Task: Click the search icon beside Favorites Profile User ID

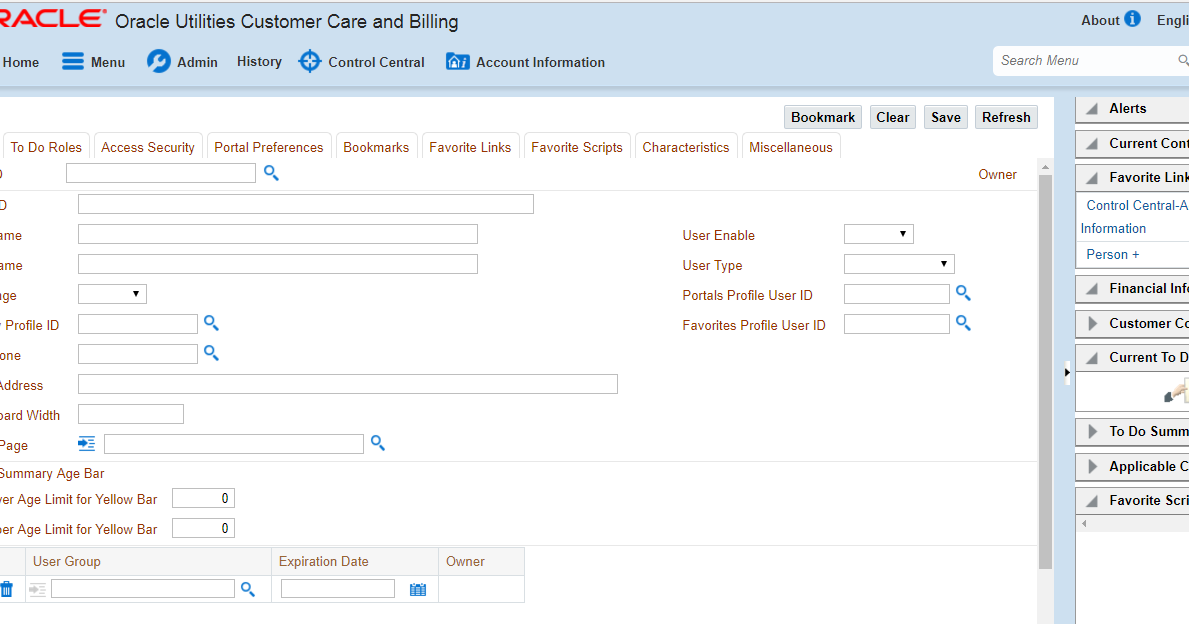Action: point(963,324)
